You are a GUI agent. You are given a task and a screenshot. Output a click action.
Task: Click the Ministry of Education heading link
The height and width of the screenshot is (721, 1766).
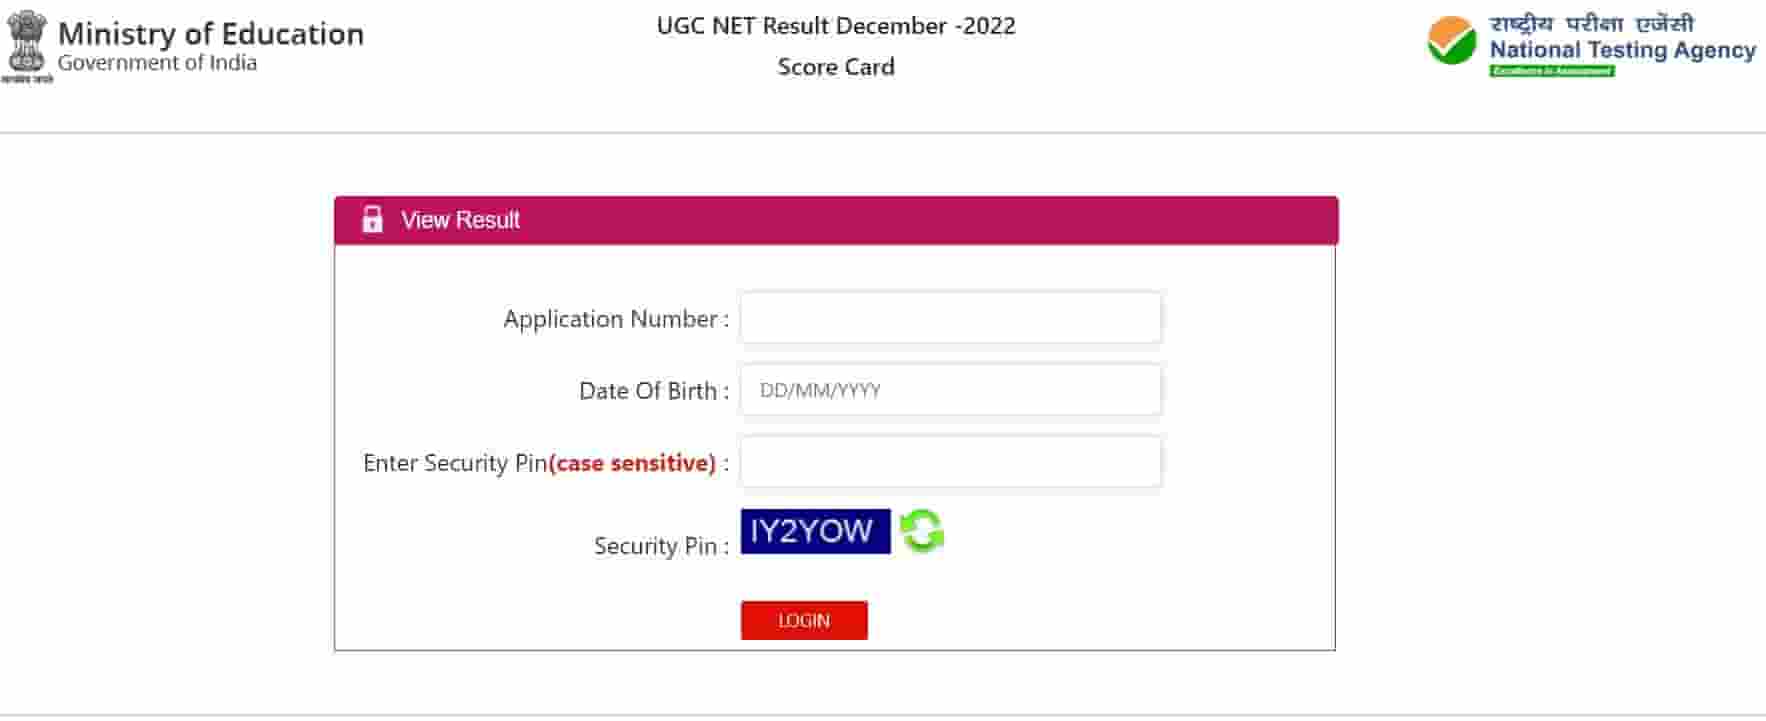point(212,34)
